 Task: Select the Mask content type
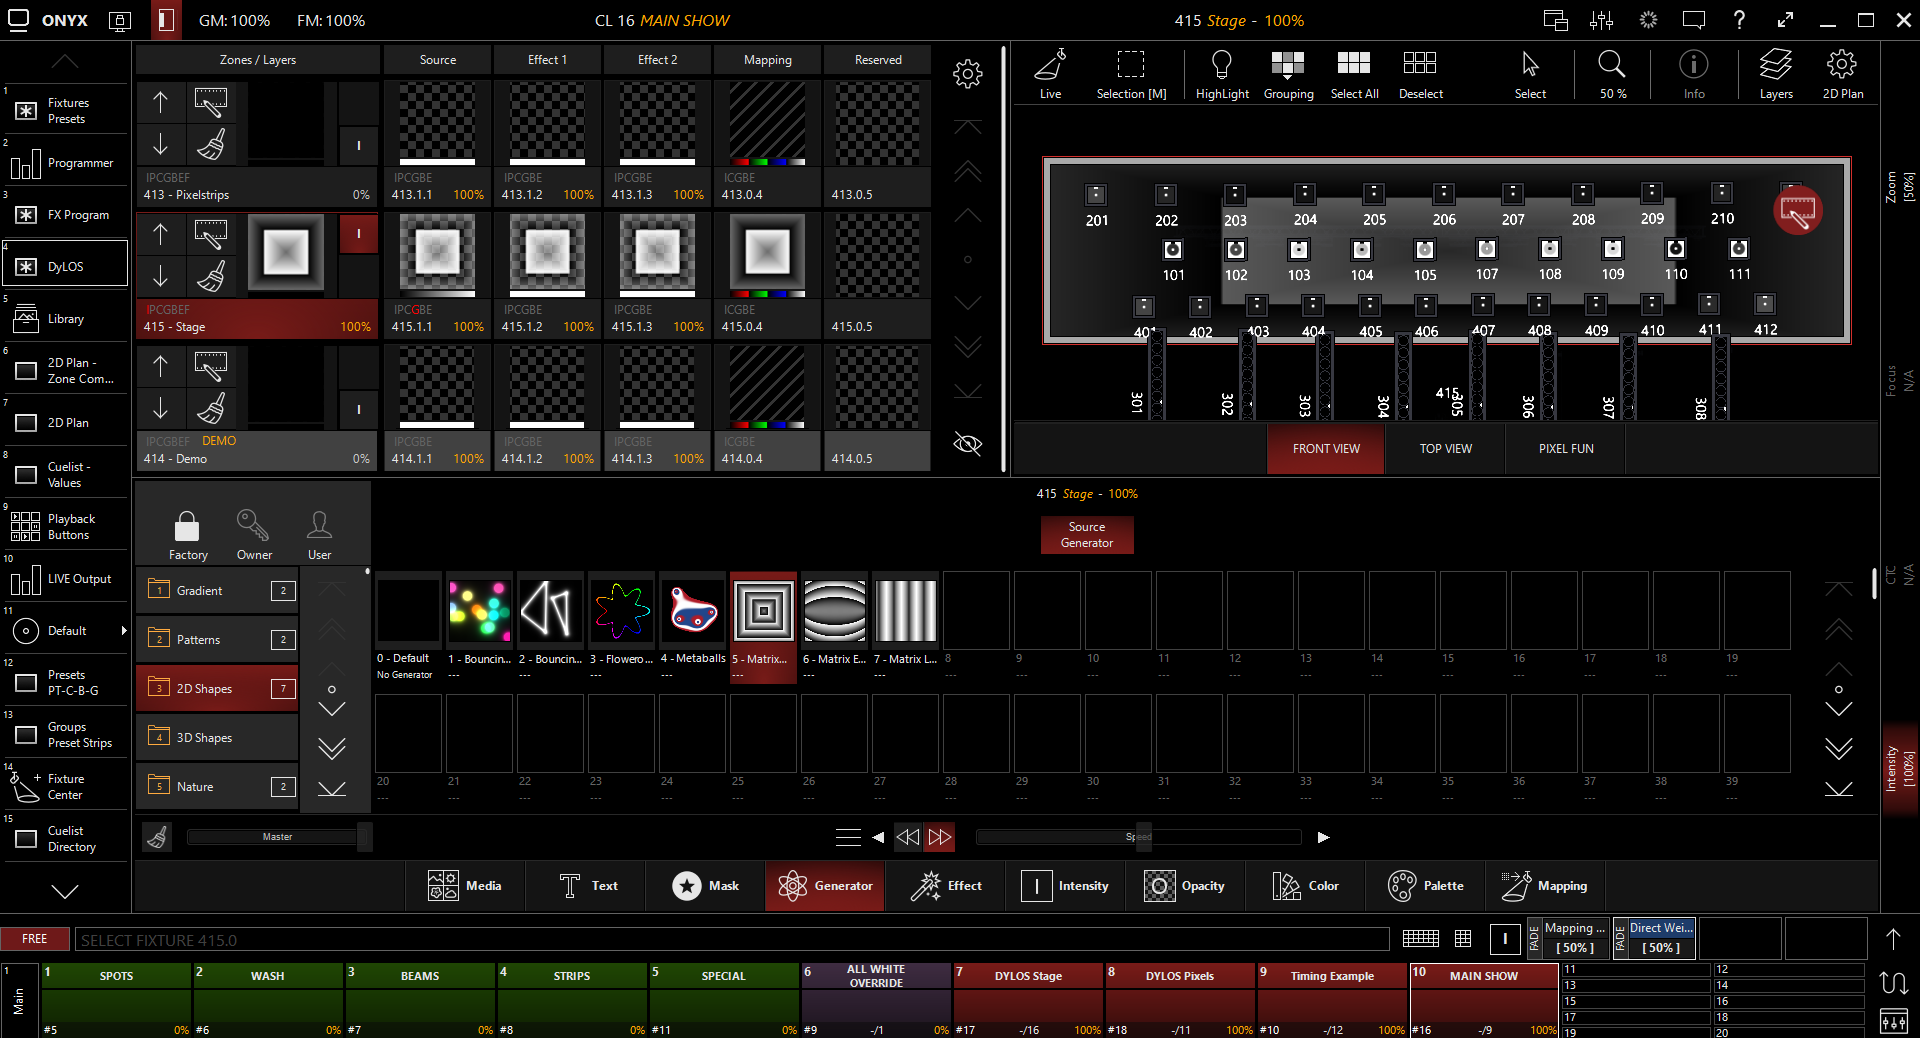(x=705, y=885)
